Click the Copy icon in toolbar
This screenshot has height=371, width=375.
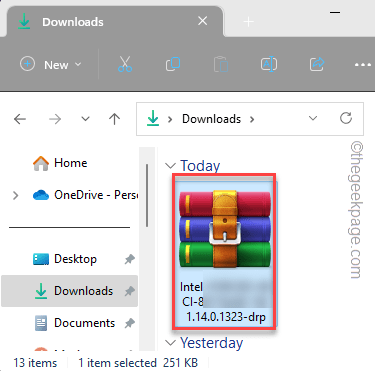[x=173, y=64]
